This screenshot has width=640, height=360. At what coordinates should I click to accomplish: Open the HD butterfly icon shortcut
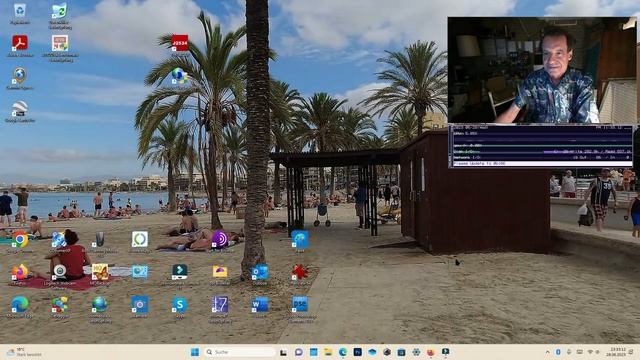[100, 272]
